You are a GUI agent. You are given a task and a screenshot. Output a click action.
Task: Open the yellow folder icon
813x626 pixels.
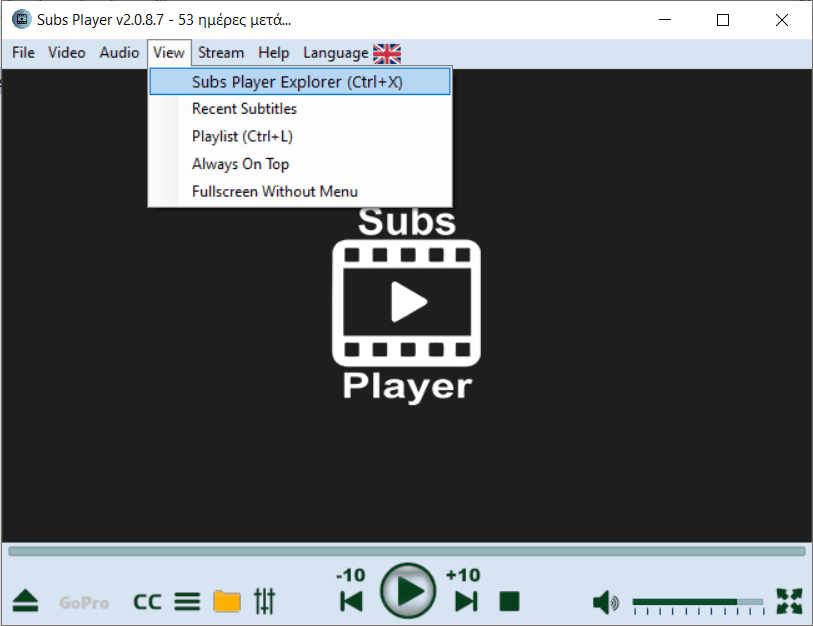point(227,602)
